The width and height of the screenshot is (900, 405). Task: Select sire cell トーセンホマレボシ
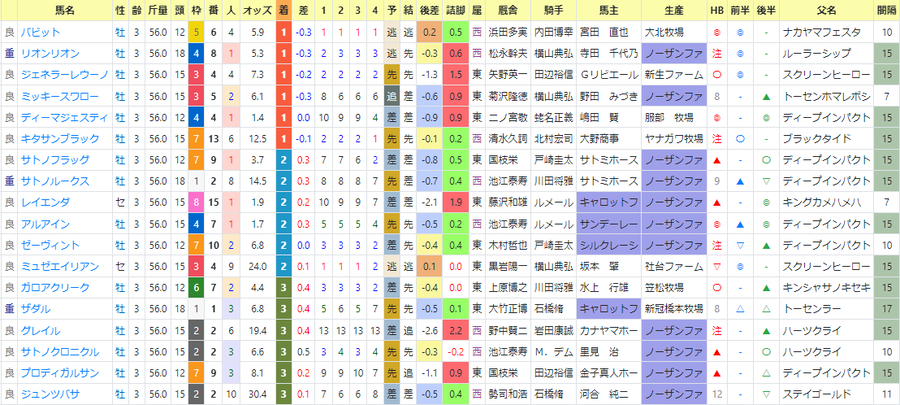tap(826, 96)
